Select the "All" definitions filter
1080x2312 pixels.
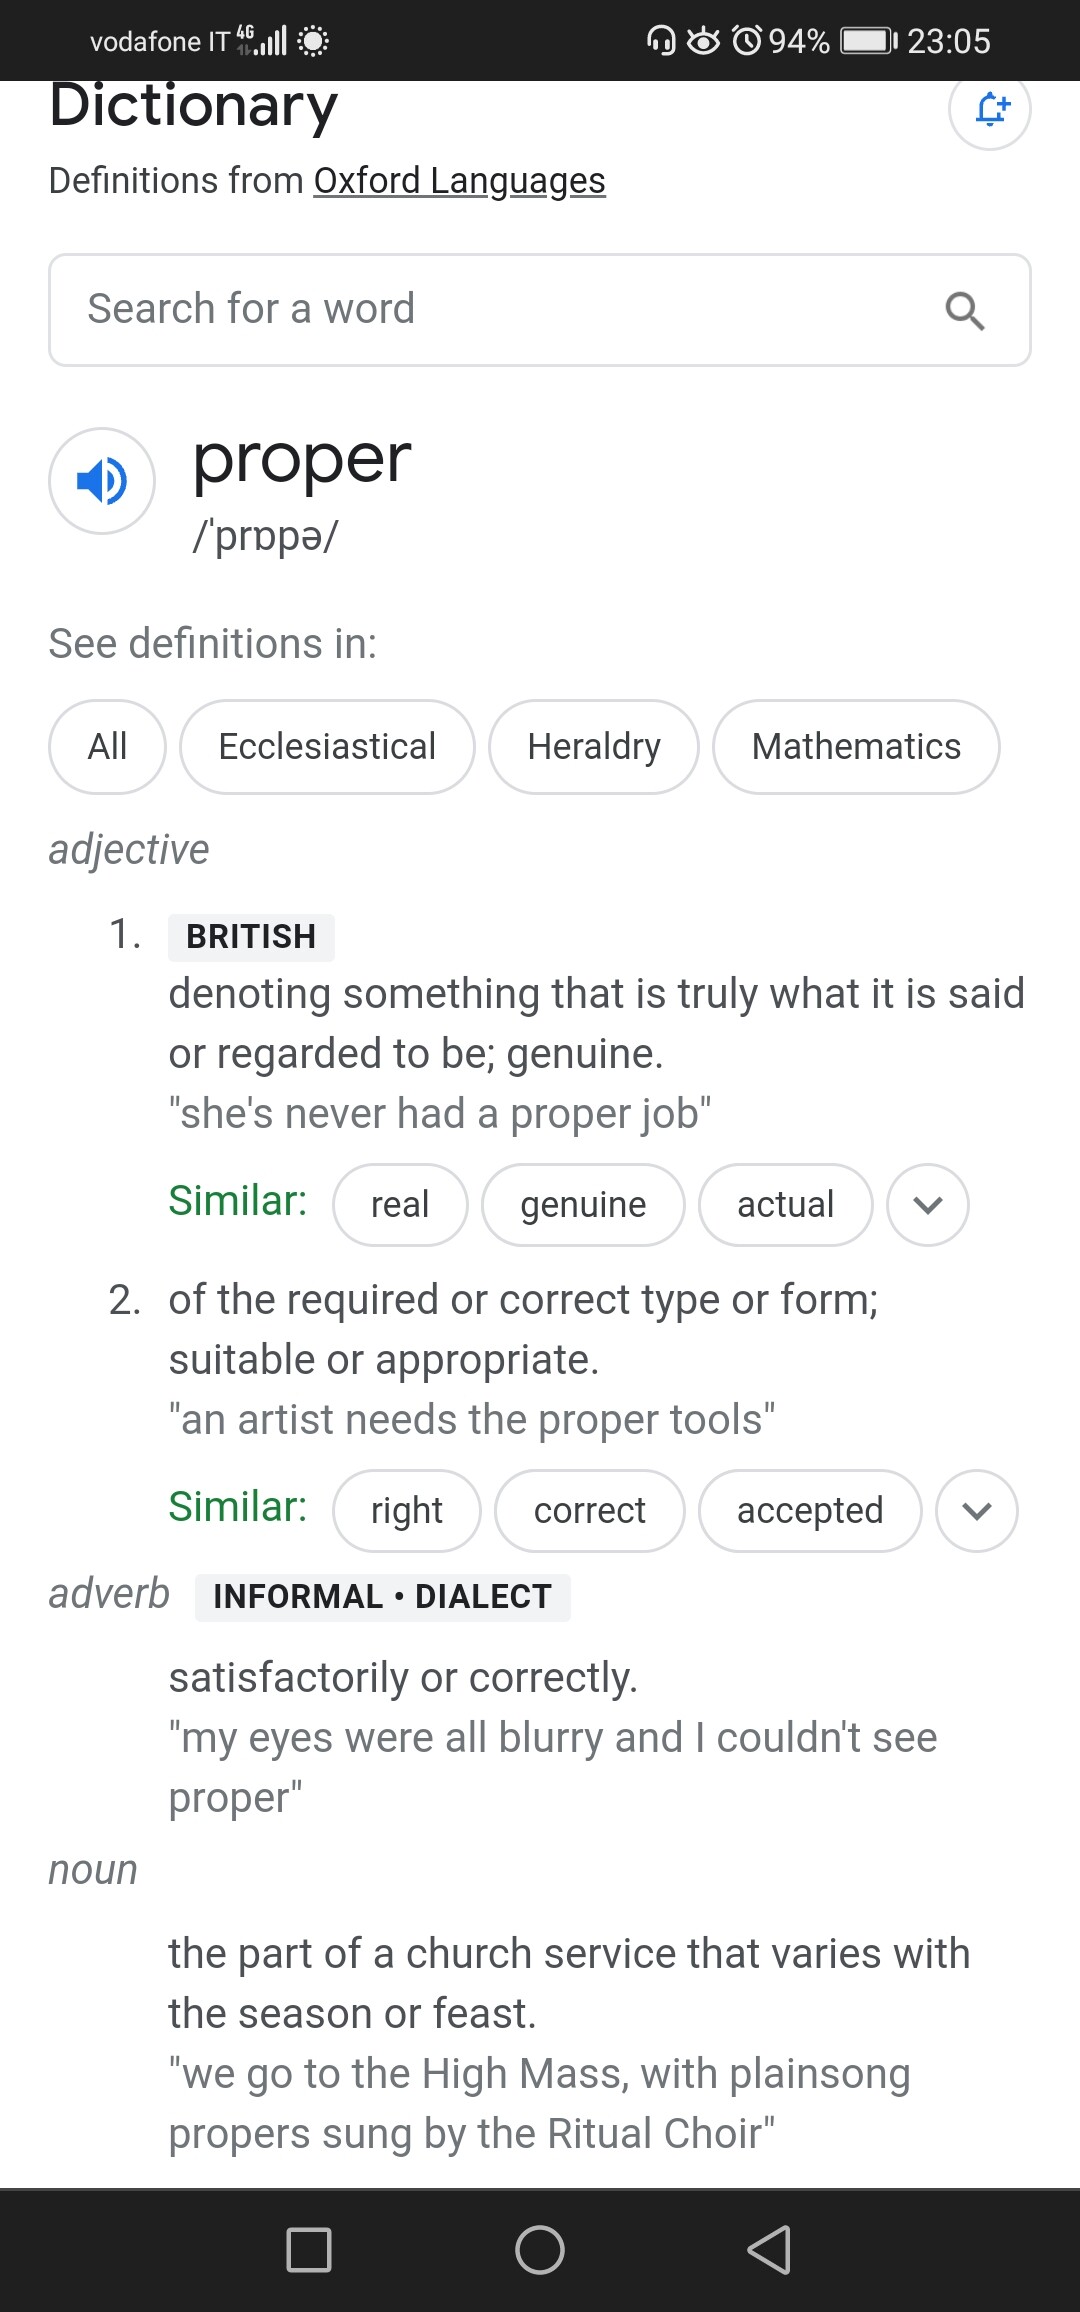tap(107, 747)
